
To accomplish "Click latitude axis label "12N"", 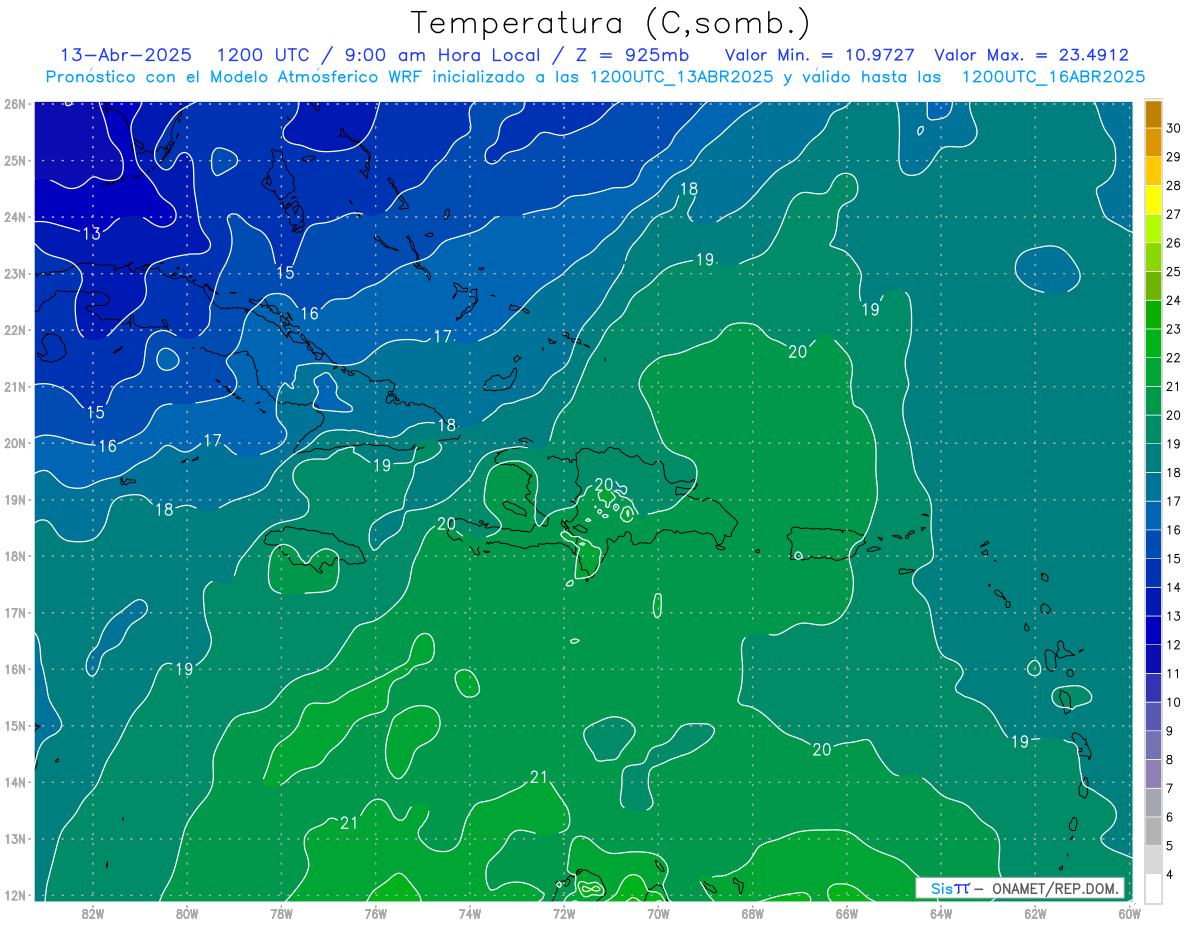I will point(14,895).
